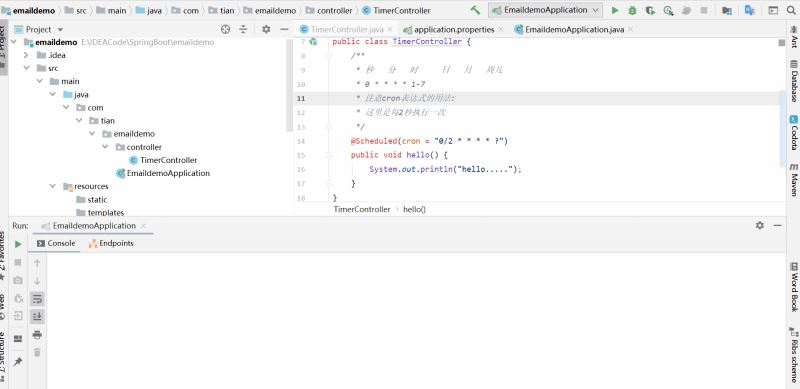This screenshot has height=389, width=800.
Task: Click the Search Everywhere magnifier icon
Action: coord(791,10)
